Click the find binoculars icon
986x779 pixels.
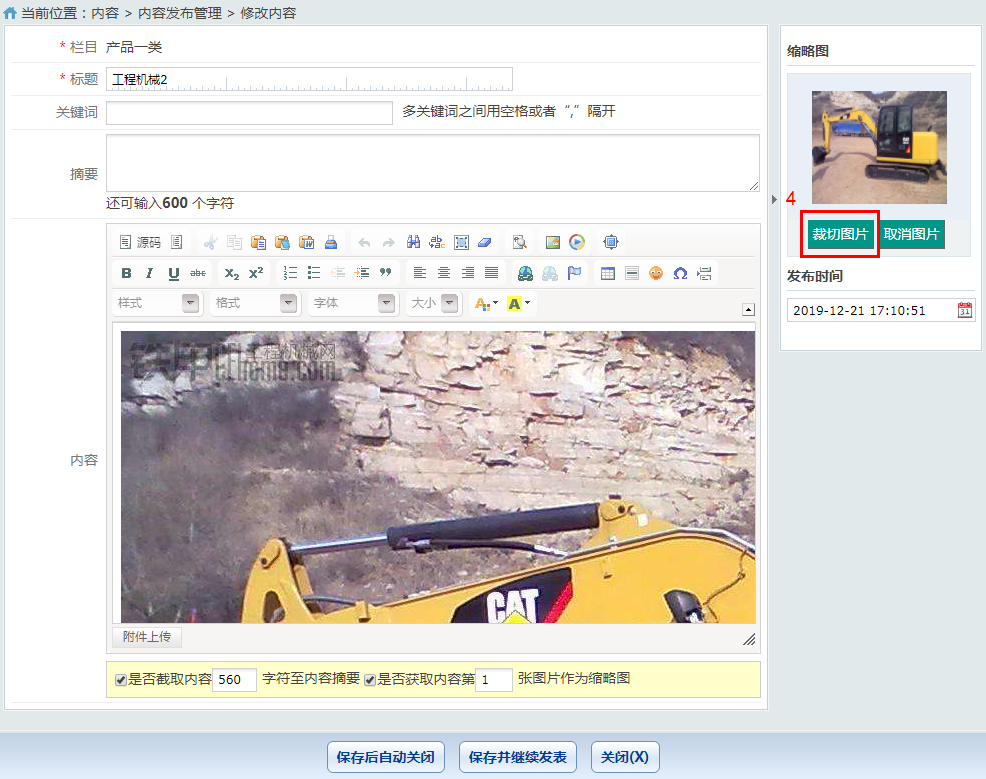click(413, 242)
